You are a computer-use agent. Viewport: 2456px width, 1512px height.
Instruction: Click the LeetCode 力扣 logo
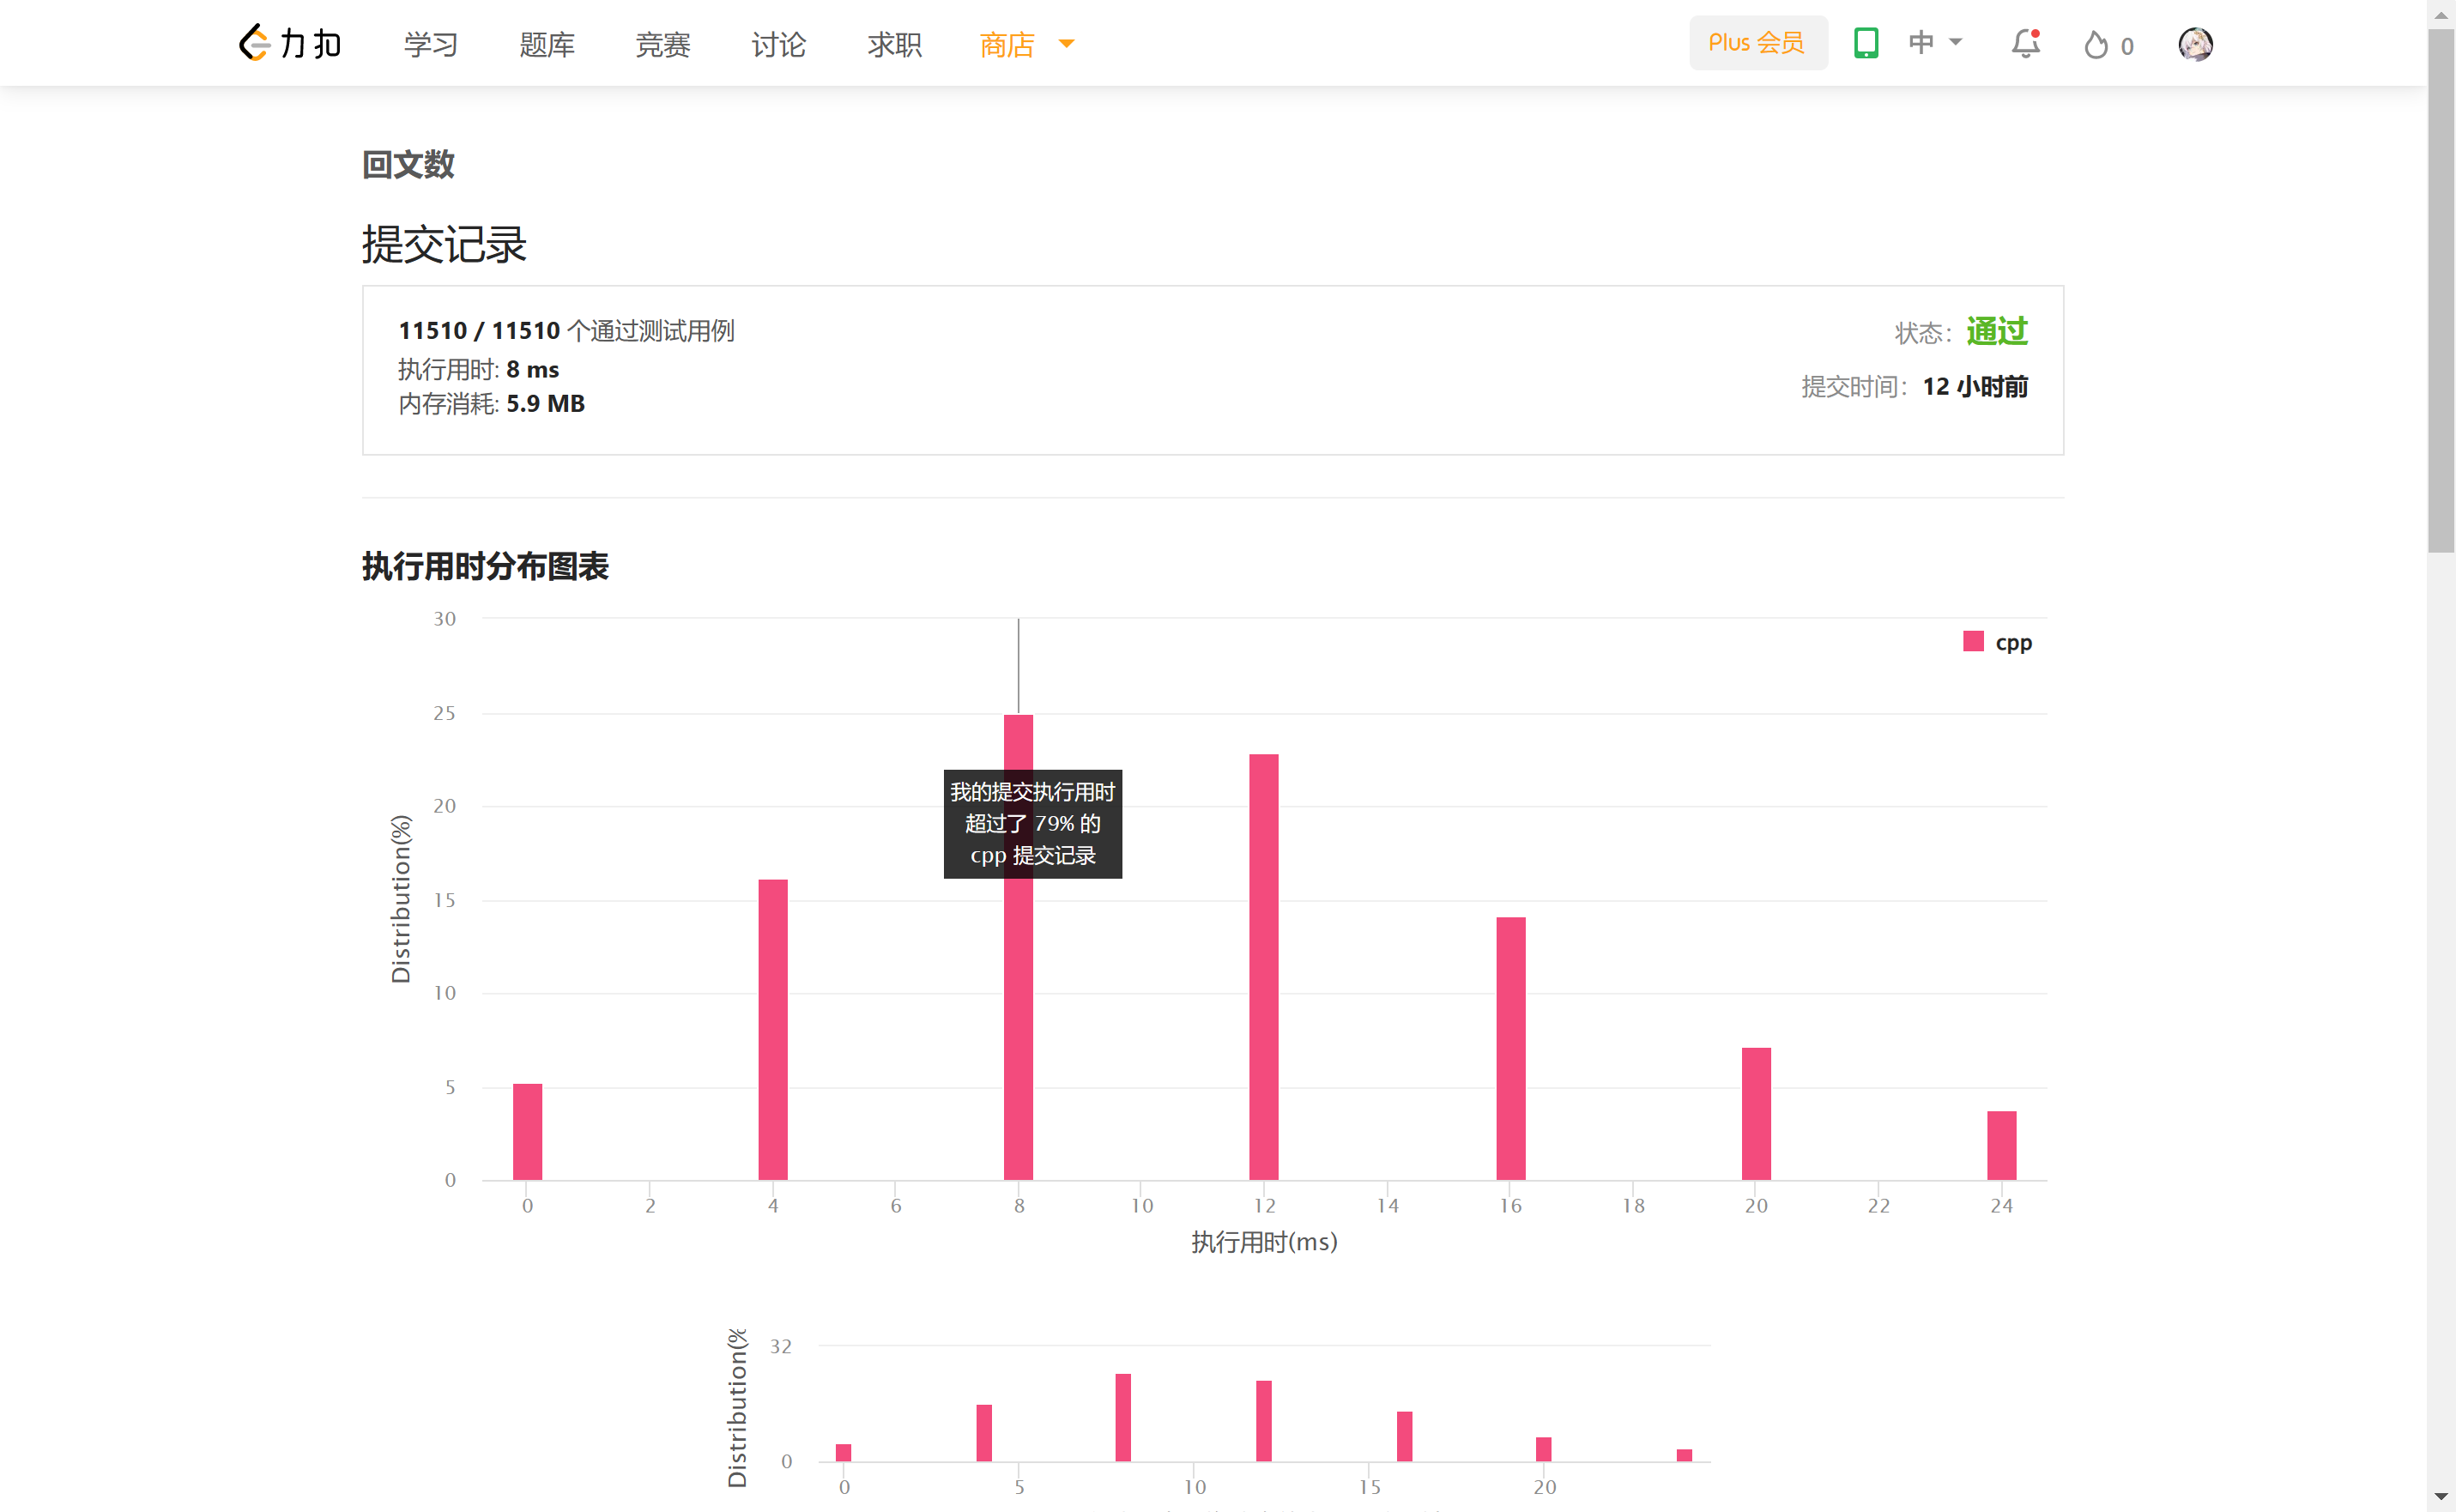point(290,44)
